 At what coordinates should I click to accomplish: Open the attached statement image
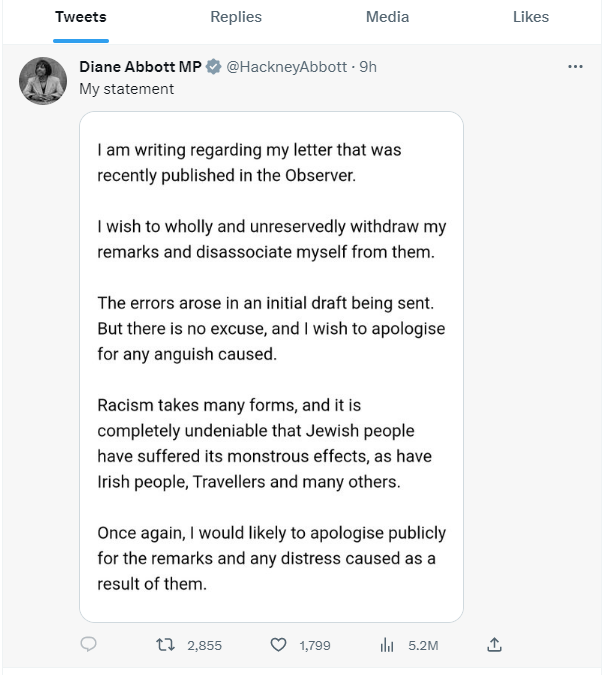[271, 366]
